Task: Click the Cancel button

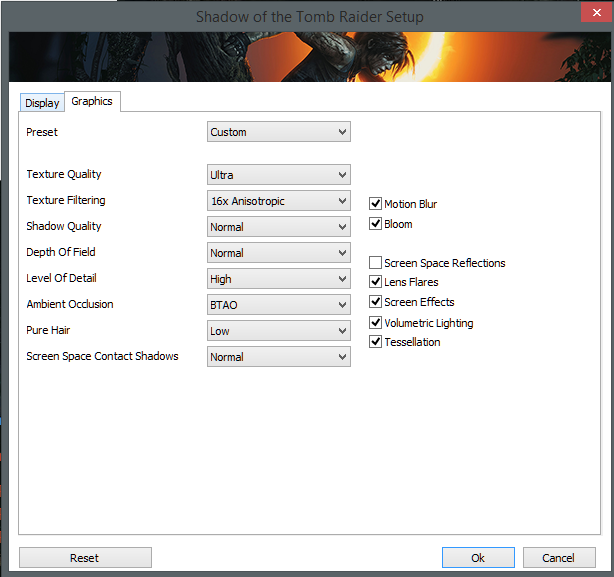Action: tap(559, 557)
